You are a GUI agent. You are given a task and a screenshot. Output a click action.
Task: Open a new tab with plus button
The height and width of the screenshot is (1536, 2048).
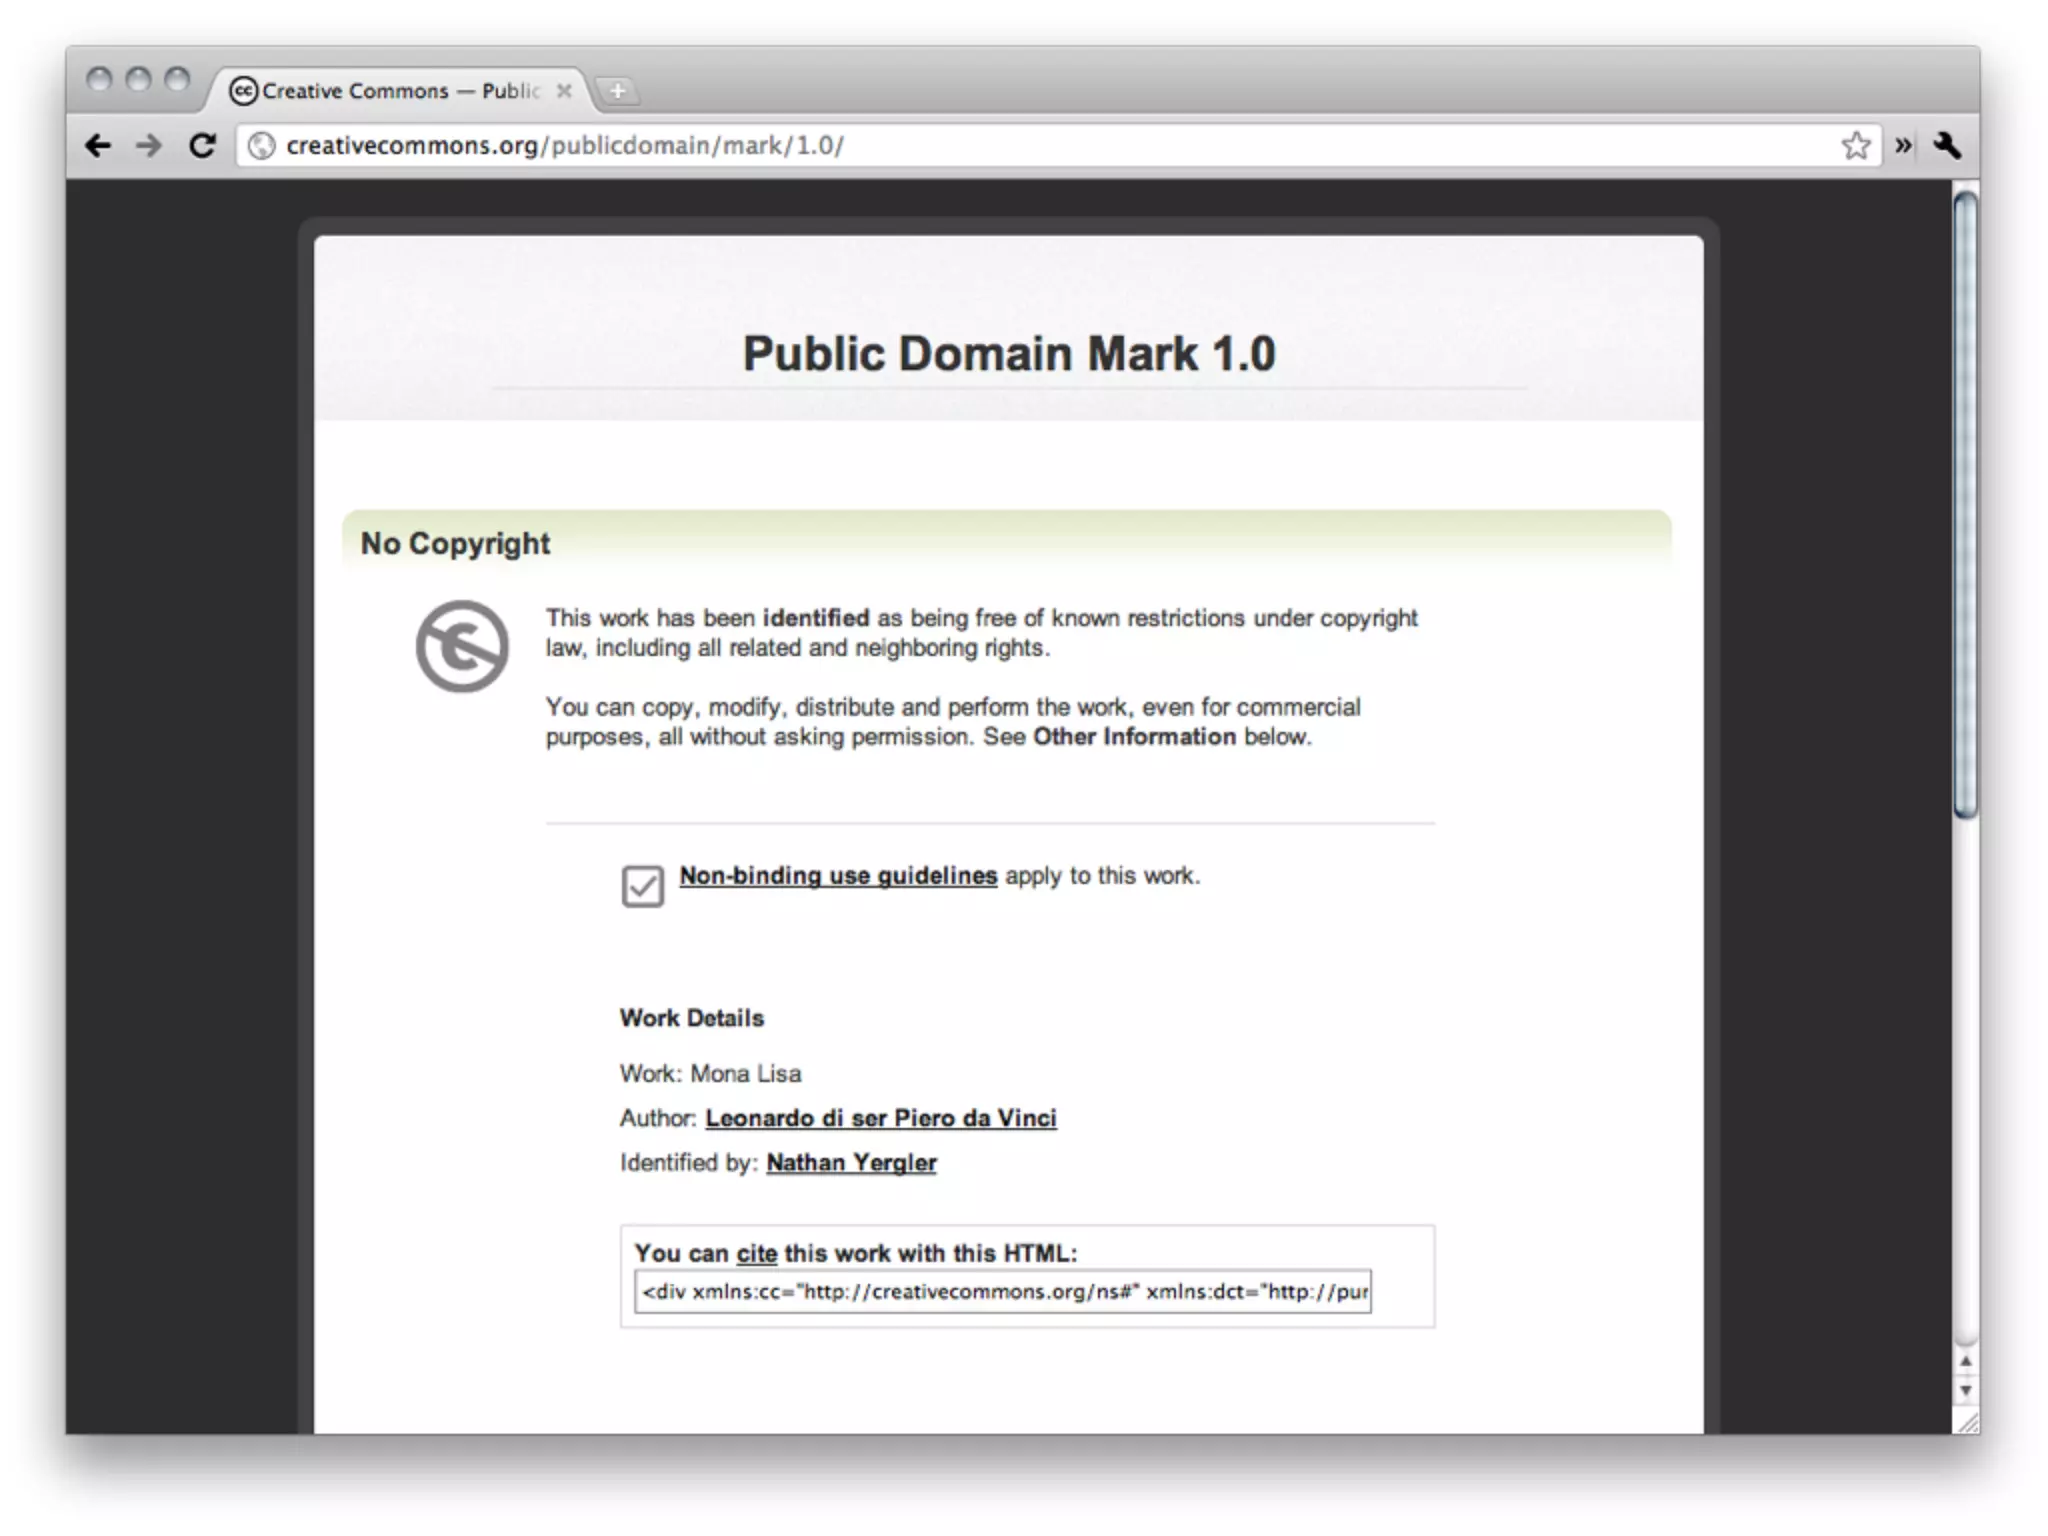(618, 91)
